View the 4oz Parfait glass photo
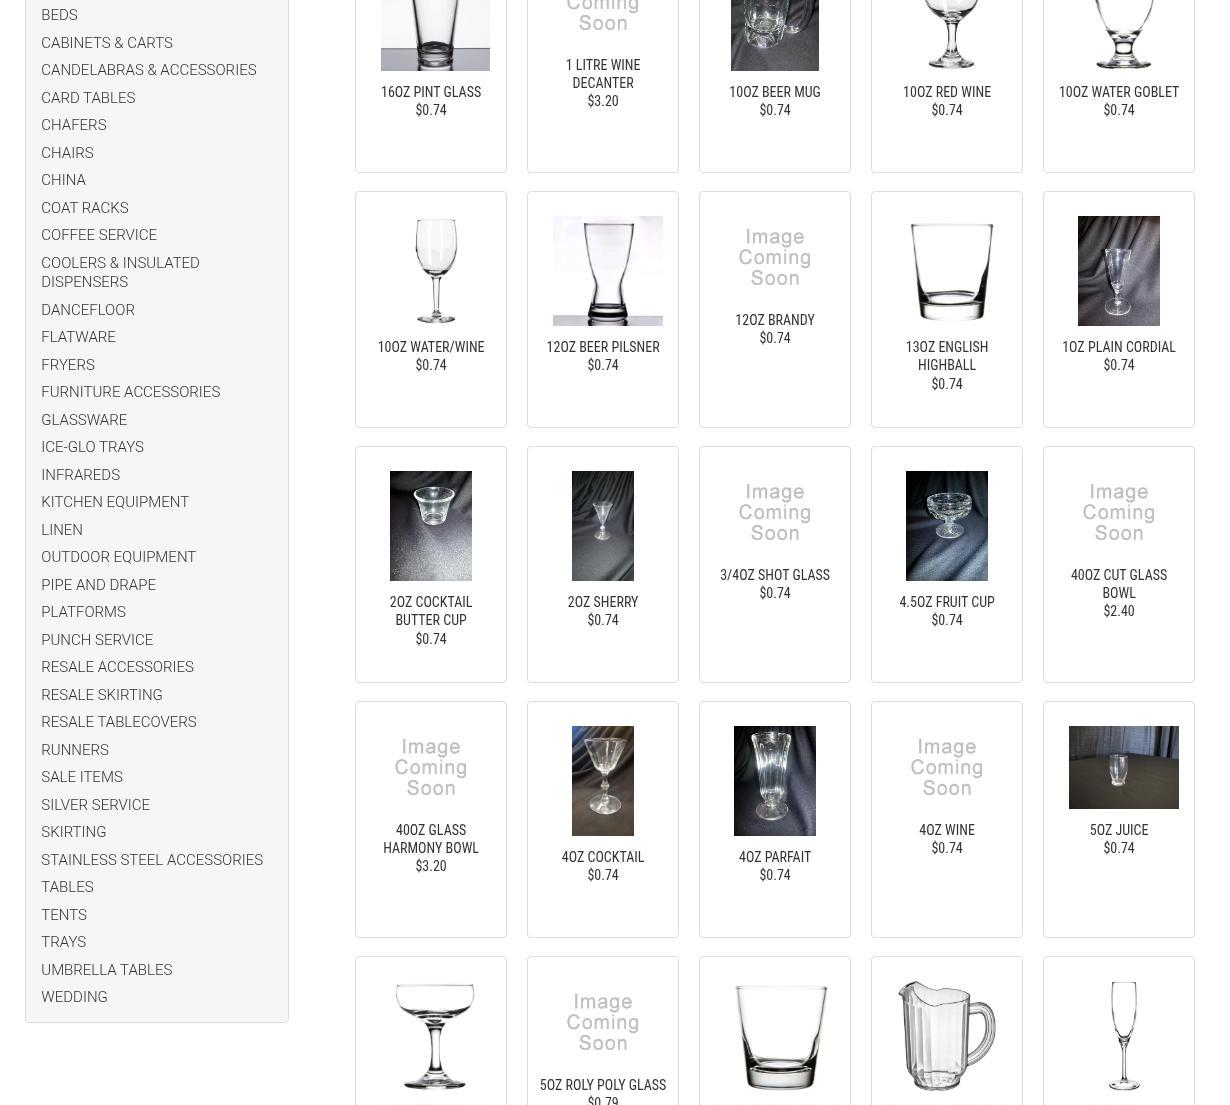1230x1105 pixels. pyautogui.click(x=775, y=781)
